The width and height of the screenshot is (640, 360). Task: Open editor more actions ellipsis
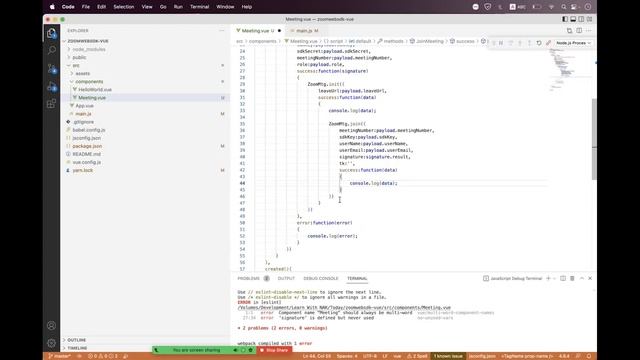coord(589,31)
